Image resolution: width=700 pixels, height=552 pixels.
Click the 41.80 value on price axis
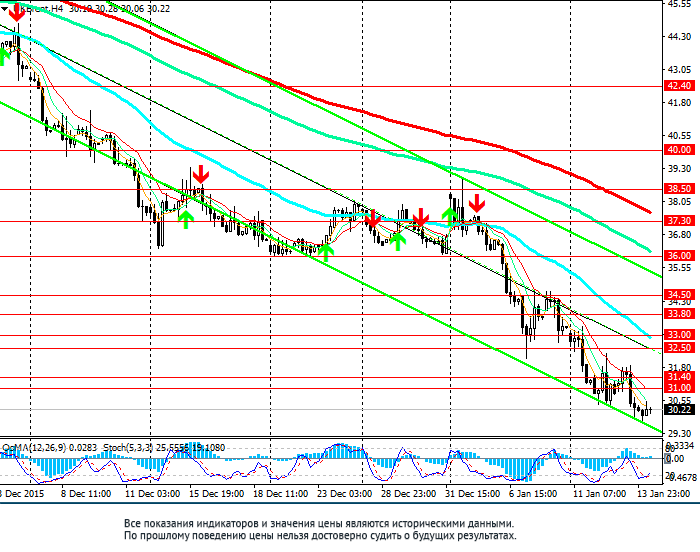click(x=679, y=103)
